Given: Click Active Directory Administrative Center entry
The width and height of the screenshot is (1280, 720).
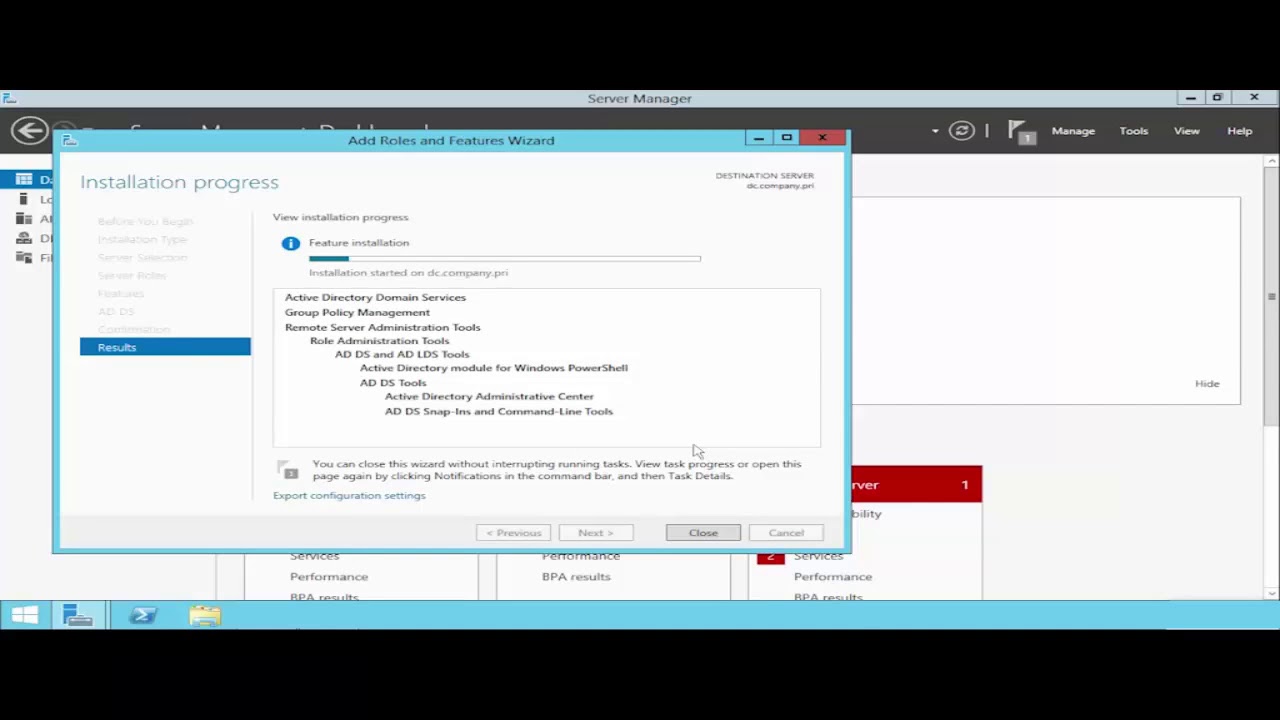Looking at the screenshot, I should coord(489,397).
